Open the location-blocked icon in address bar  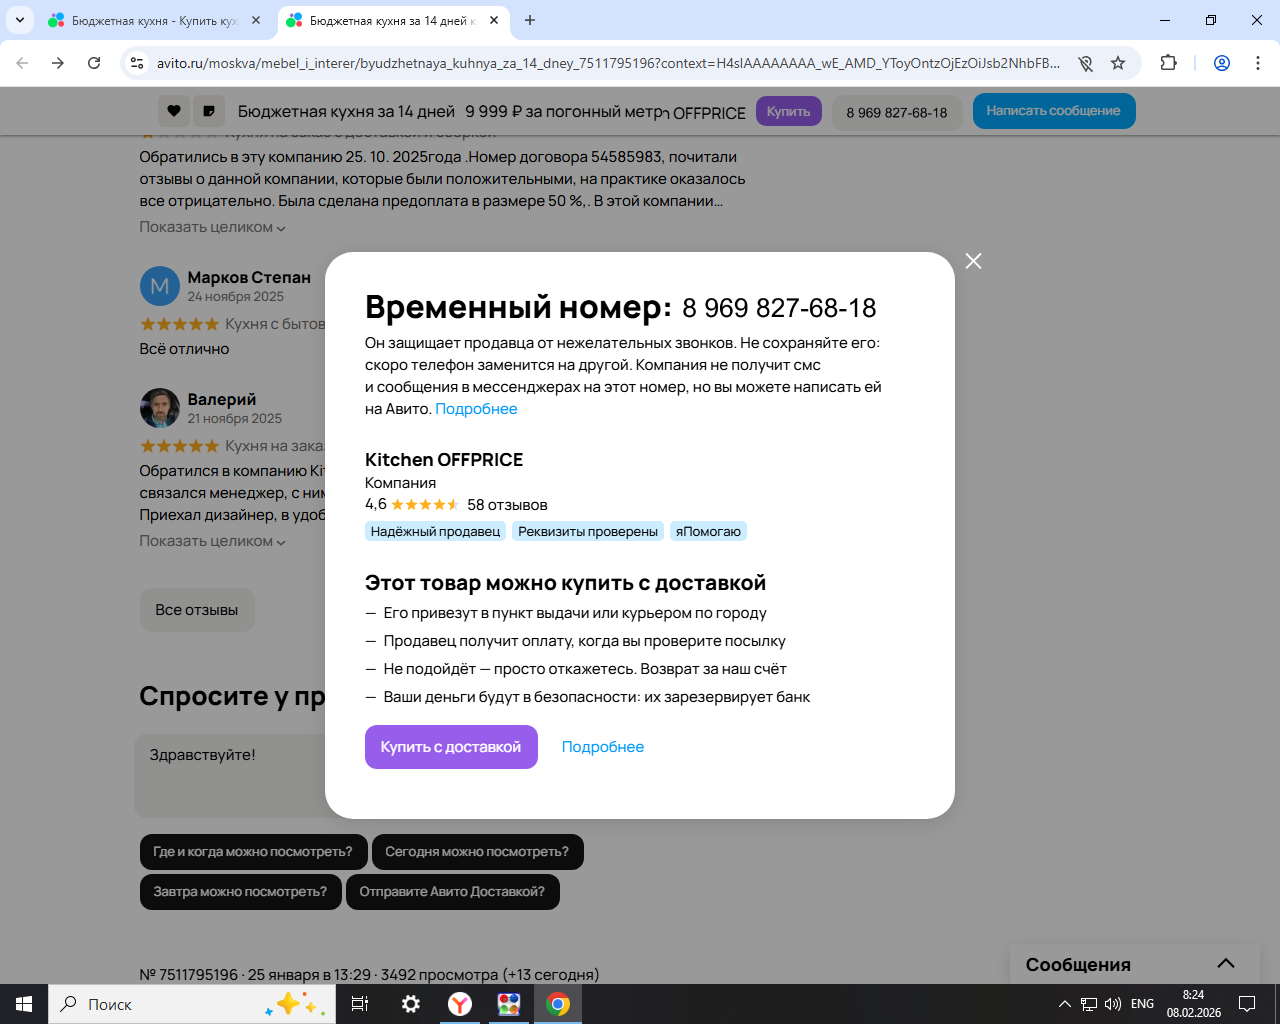point(1085,63)
